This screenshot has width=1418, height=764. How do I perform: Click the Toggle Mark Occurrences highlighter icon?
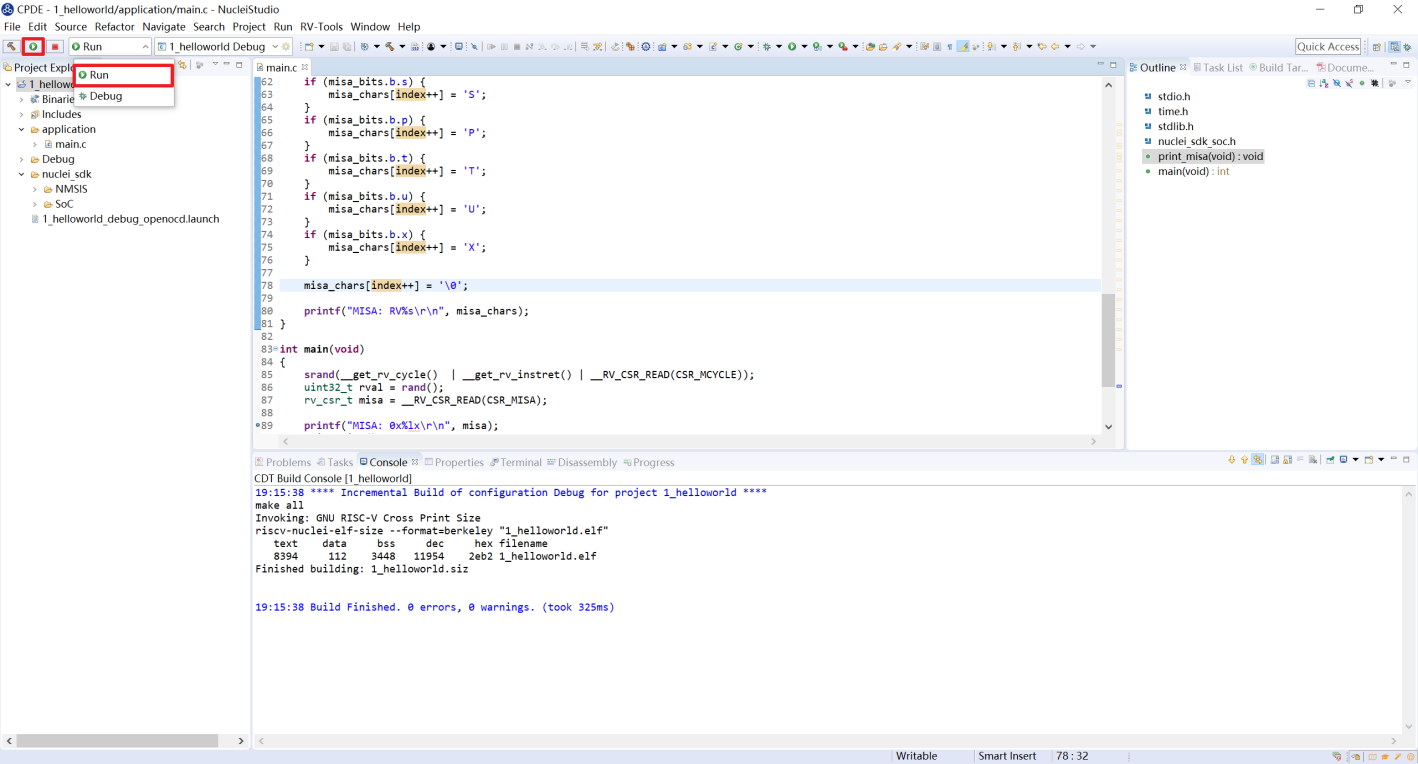pos(964,46)
